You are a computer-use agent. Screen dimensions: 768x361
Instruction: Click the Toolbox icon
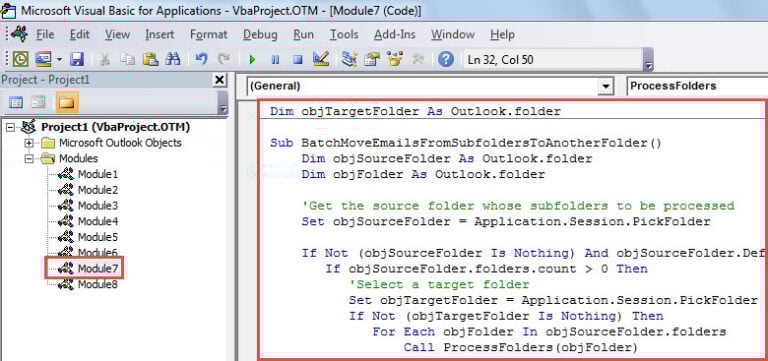[417, 59]
